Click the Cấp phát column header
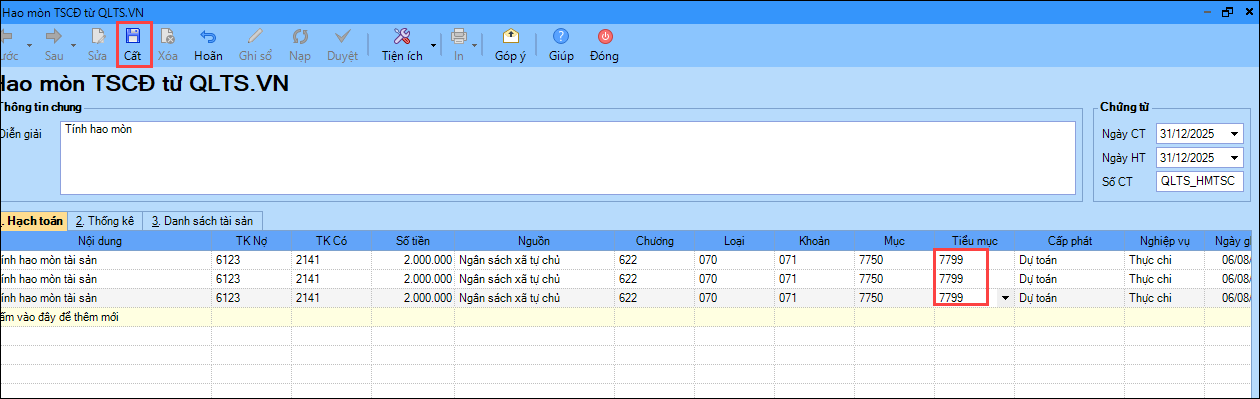1260x399 pixels. [1070, 241]
